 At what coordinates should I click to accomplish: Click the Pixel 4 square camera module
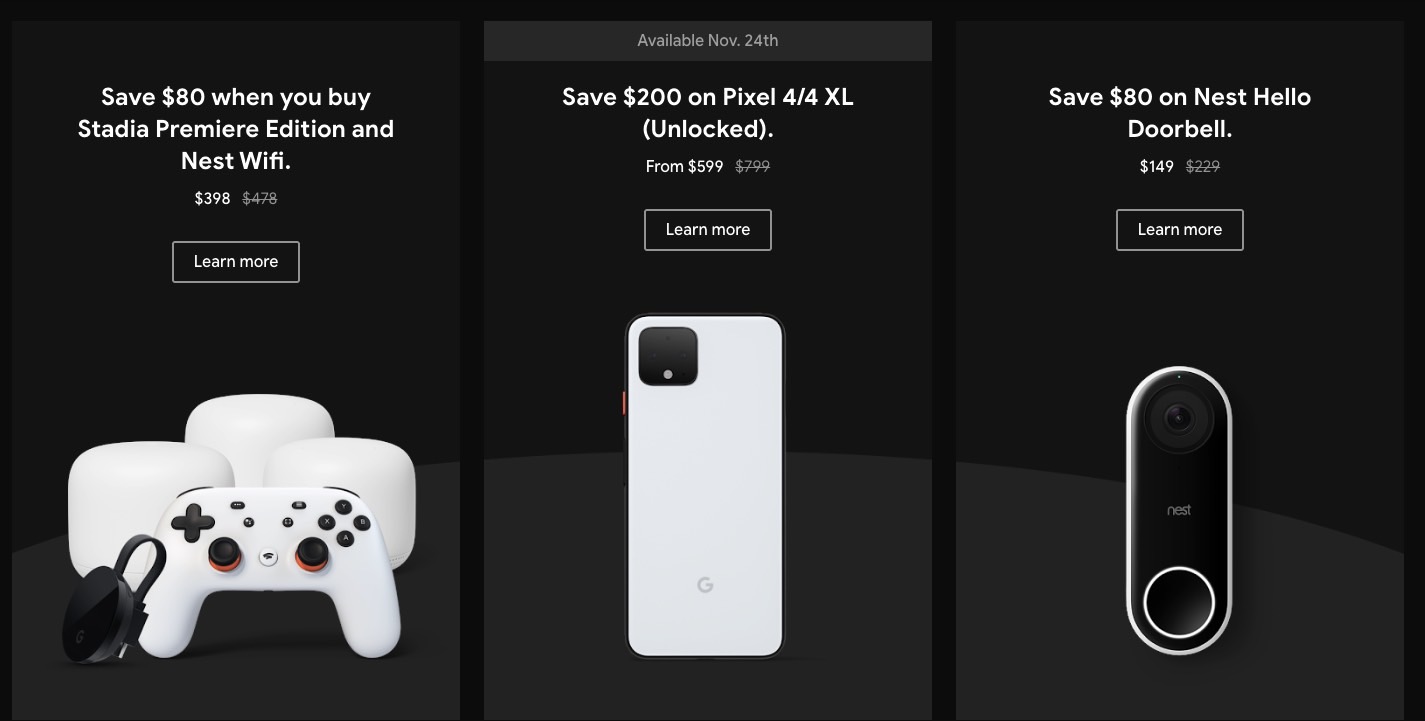(668, 355)
